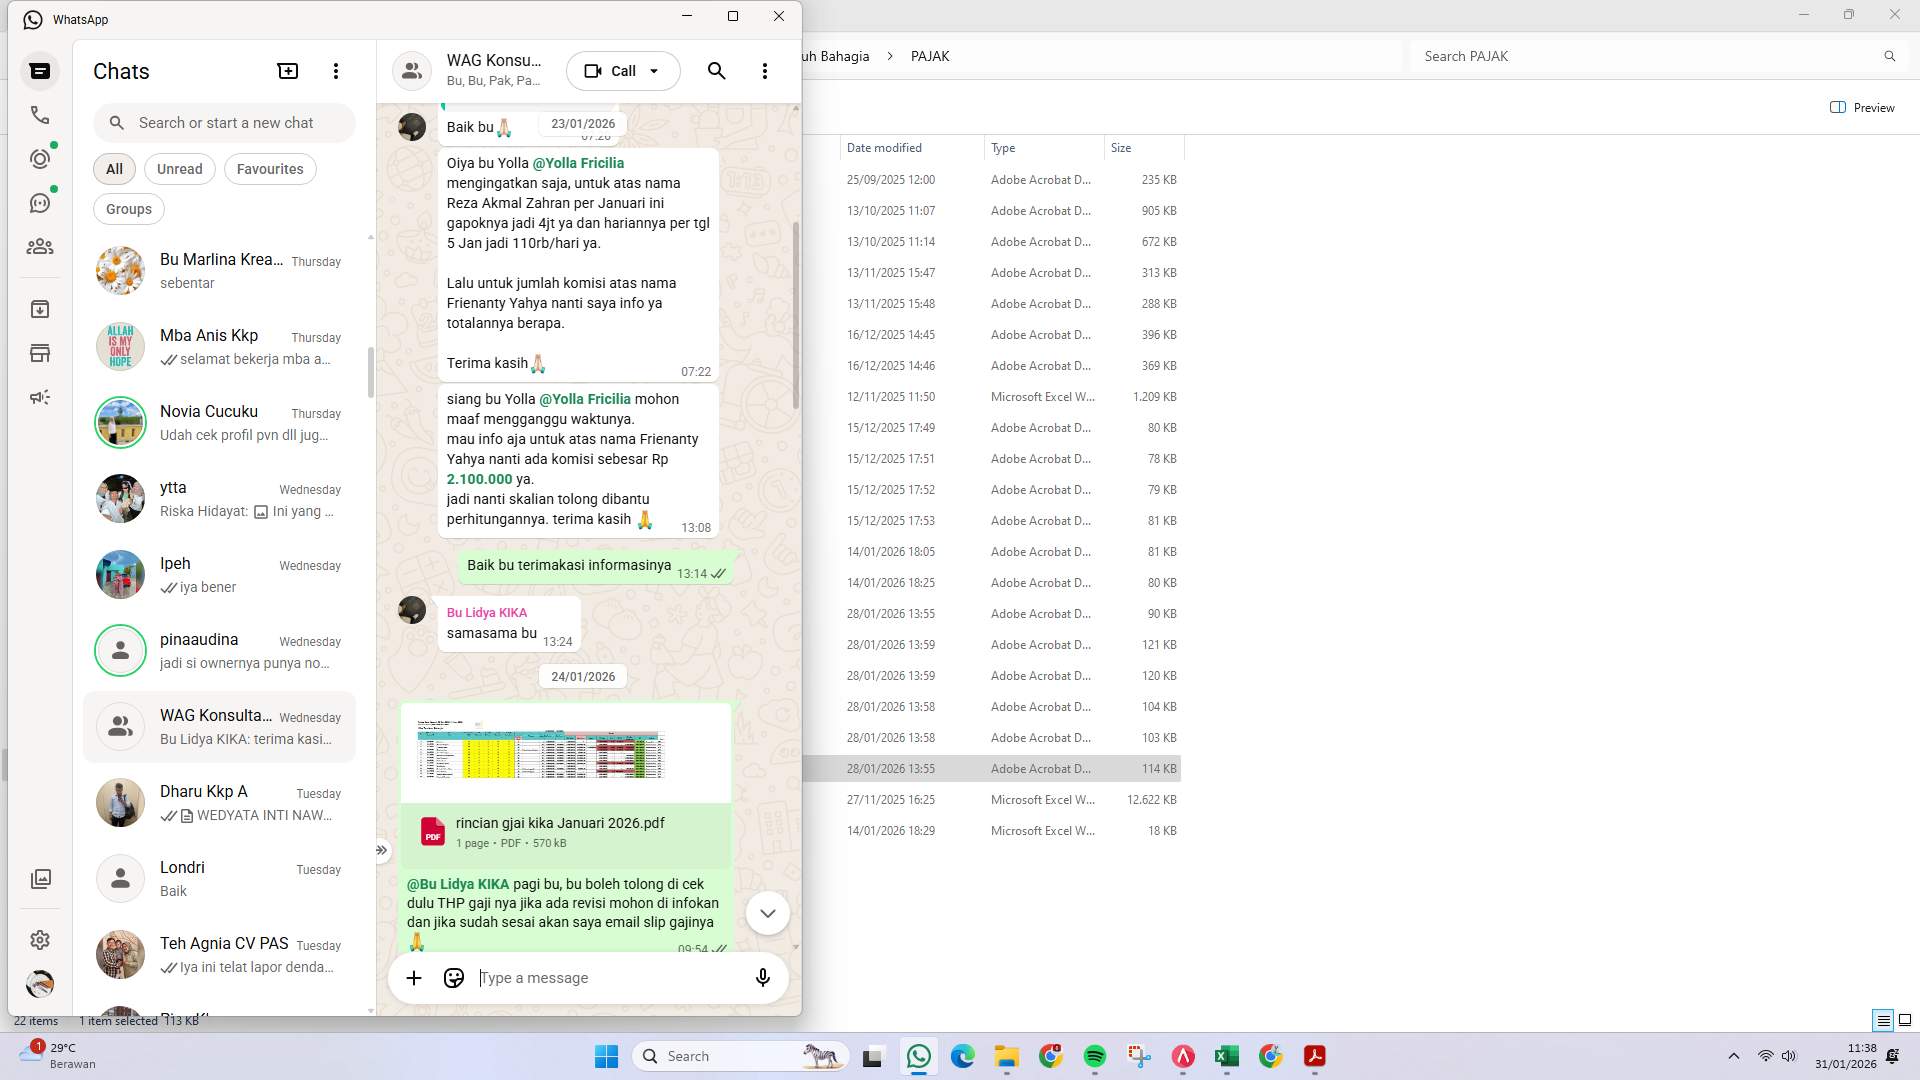
Task: Open WhatsApp Settings via the gear icon
Action: tap(40, 940)
